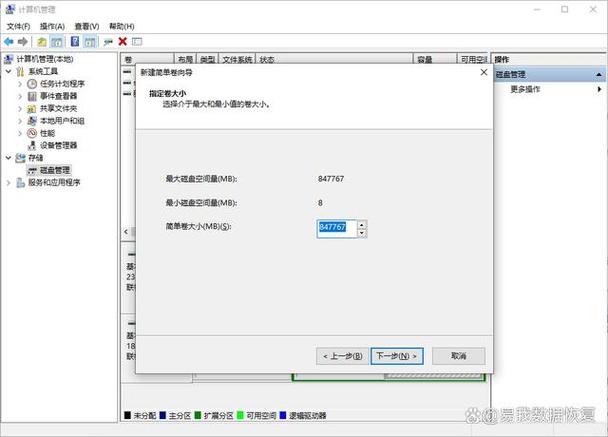Viewport: 608px width, 437px height.
Task: Open the 文件(F) menu
Action: [x=18, y=26]
